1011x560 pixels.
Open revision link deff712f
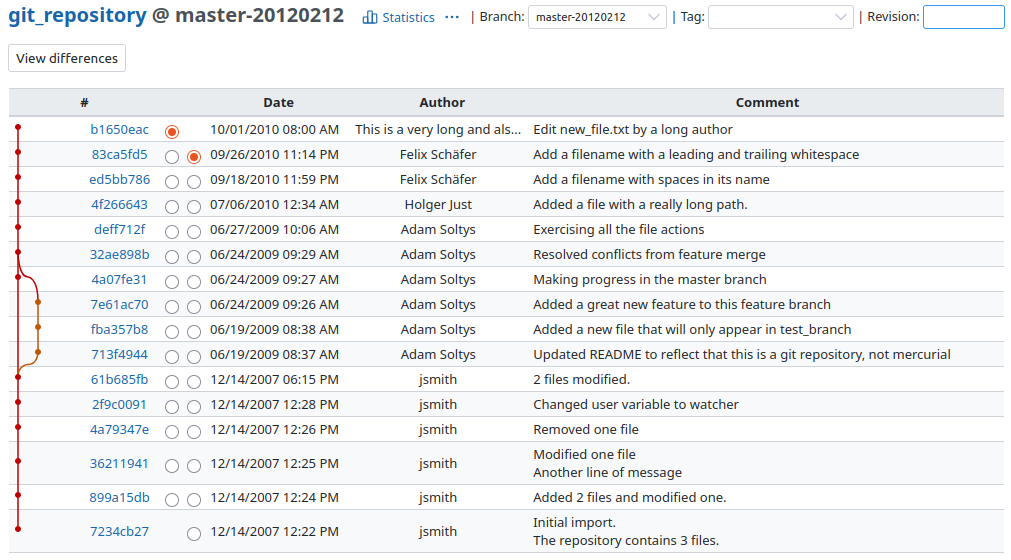click(x=119, y=230)
